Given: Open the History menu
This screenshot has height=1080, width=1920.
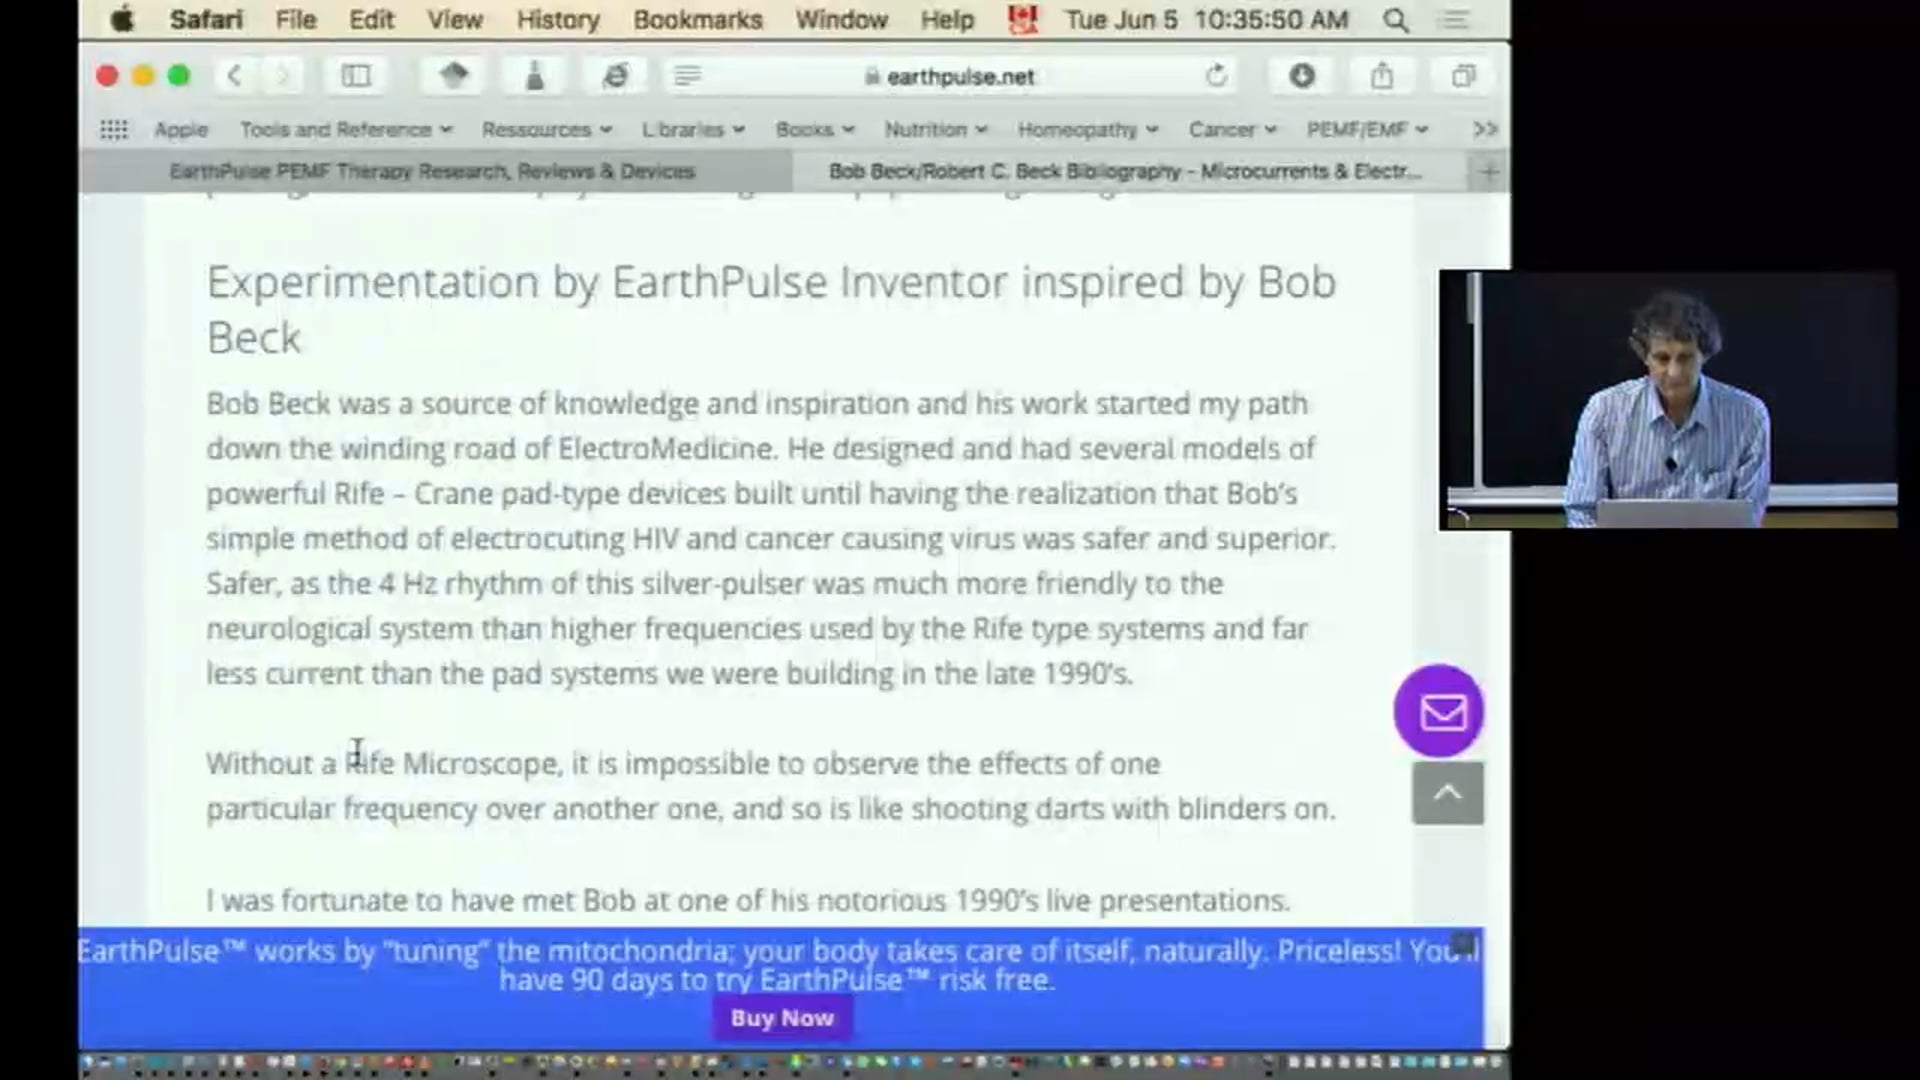Looking at the screenshot, I should (x=558, y=20).
